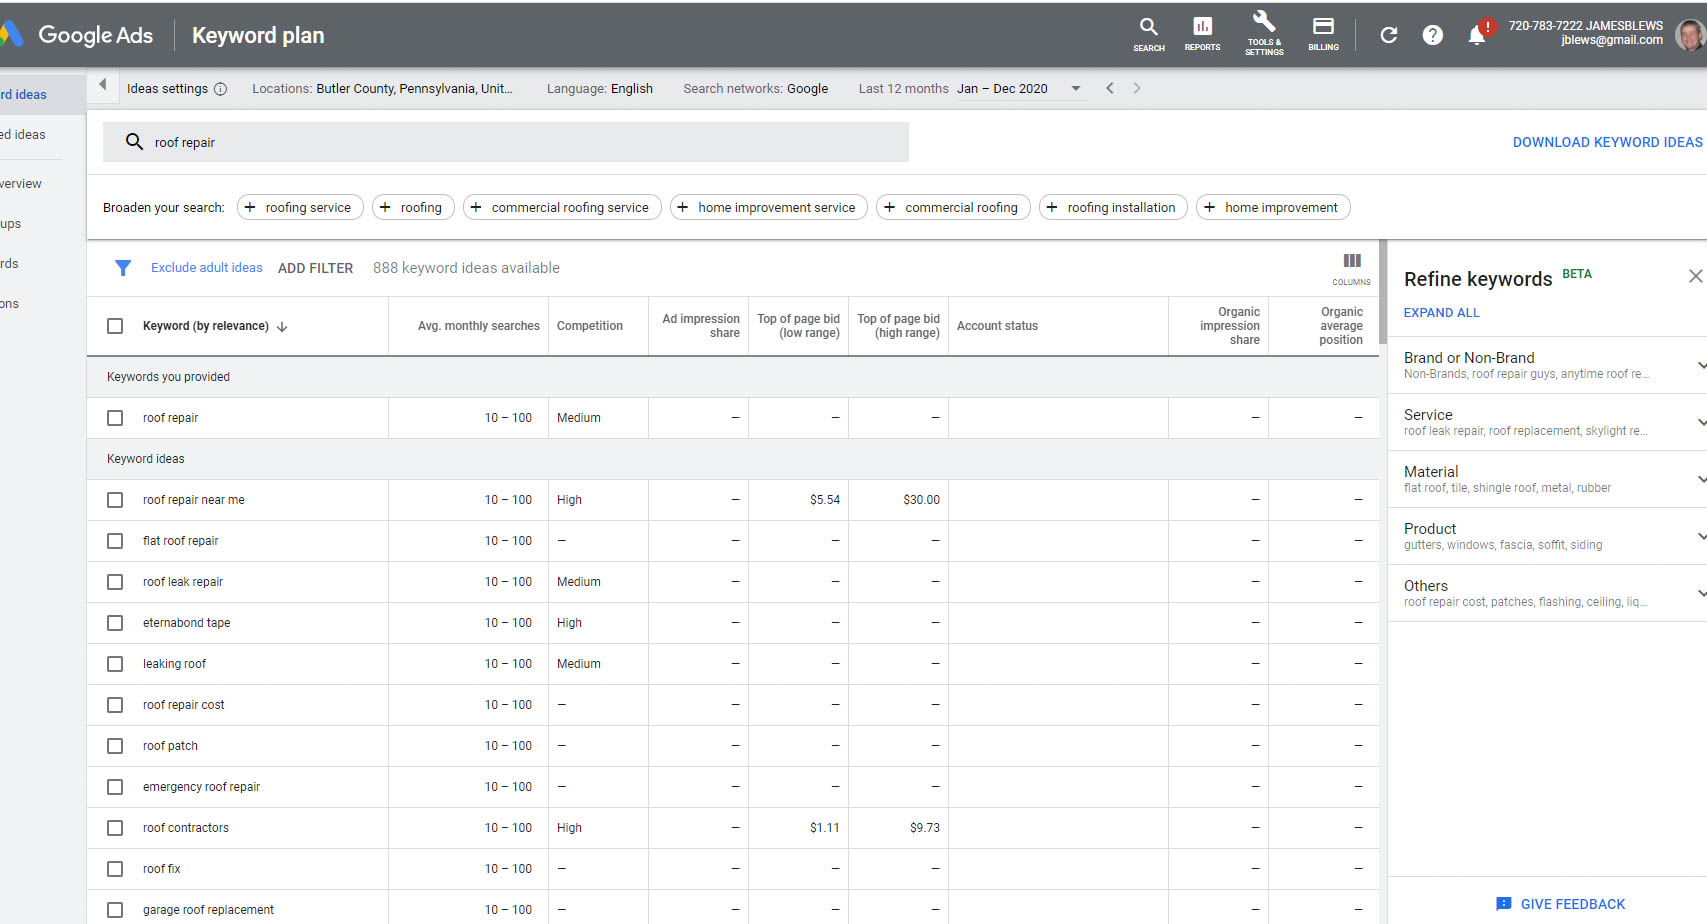Go to next date range arrow
The height and width of the screenshot is (924, 1707).
click(x=1137, y=88)
